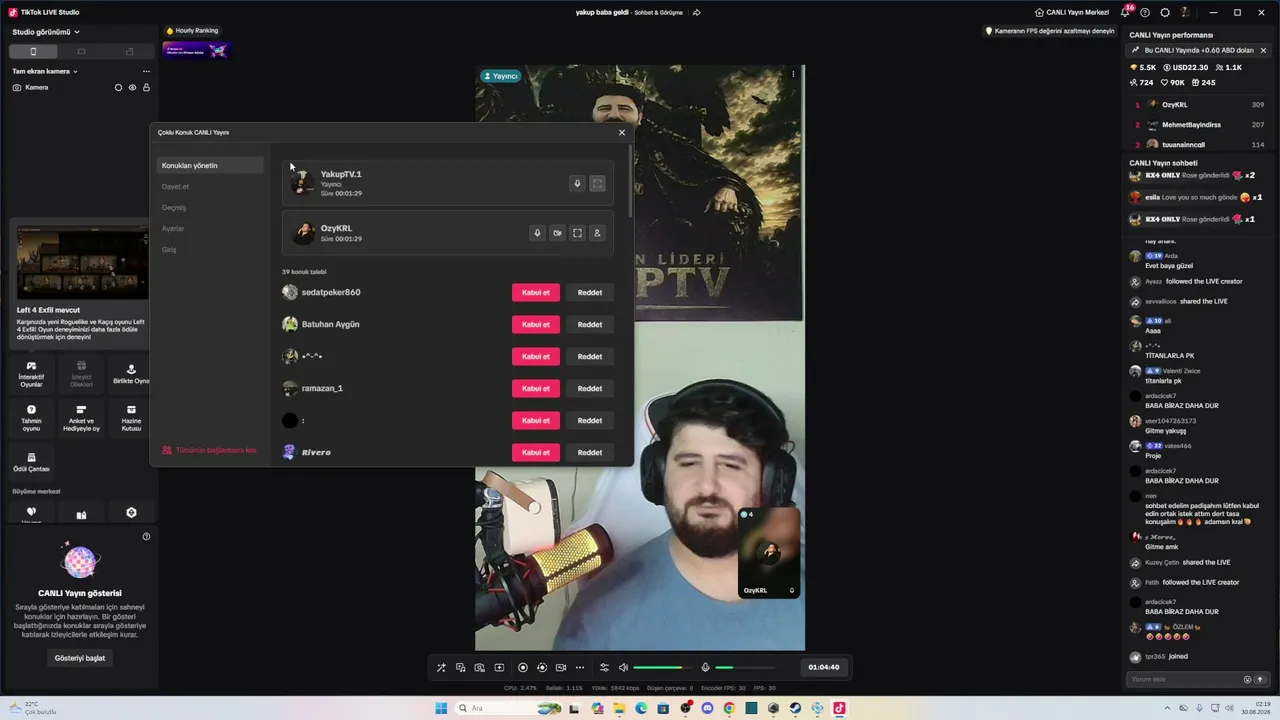Image resolution: width=1280 pixels, height=720 pixels.
Task: Open the more options ellipsis in bottom toolbar
Action: click(x=579, y=667)
